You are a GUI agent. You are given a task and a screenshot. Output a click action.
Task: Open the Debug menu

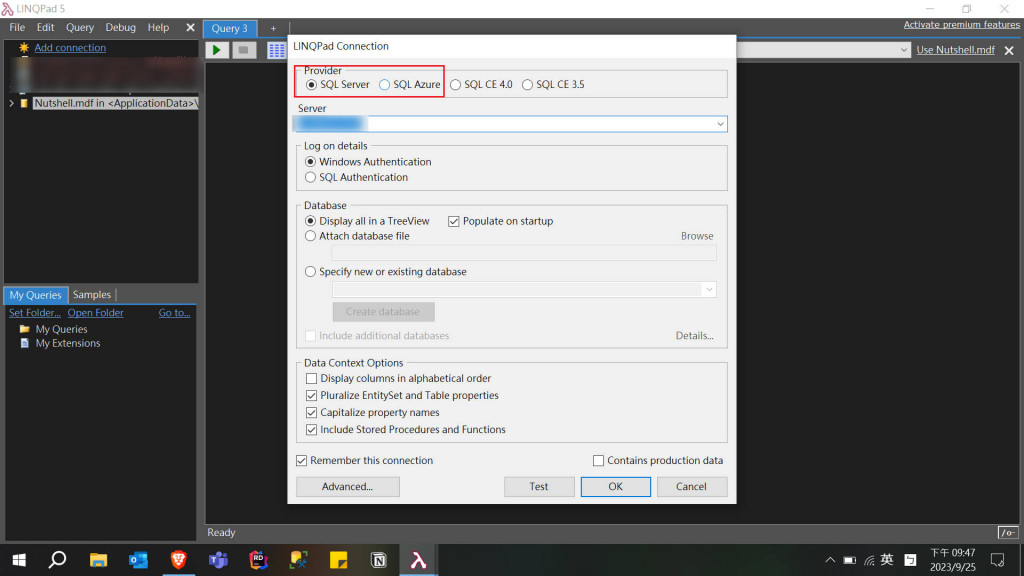121,27
